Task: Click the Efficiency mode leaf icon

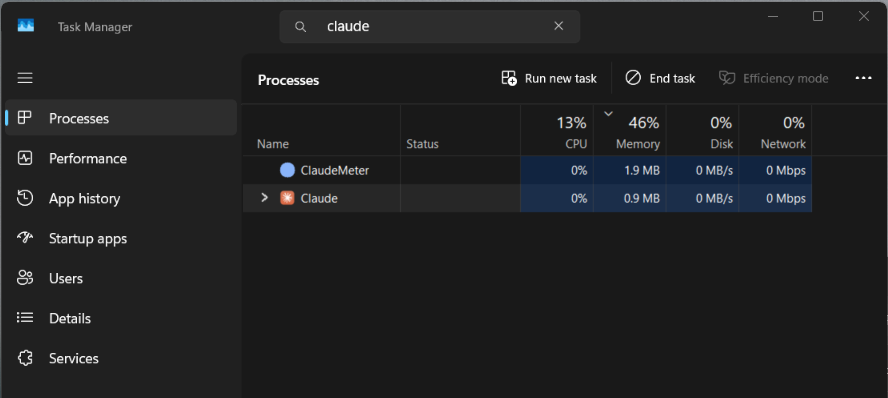Action: click(x=727, y=78)
